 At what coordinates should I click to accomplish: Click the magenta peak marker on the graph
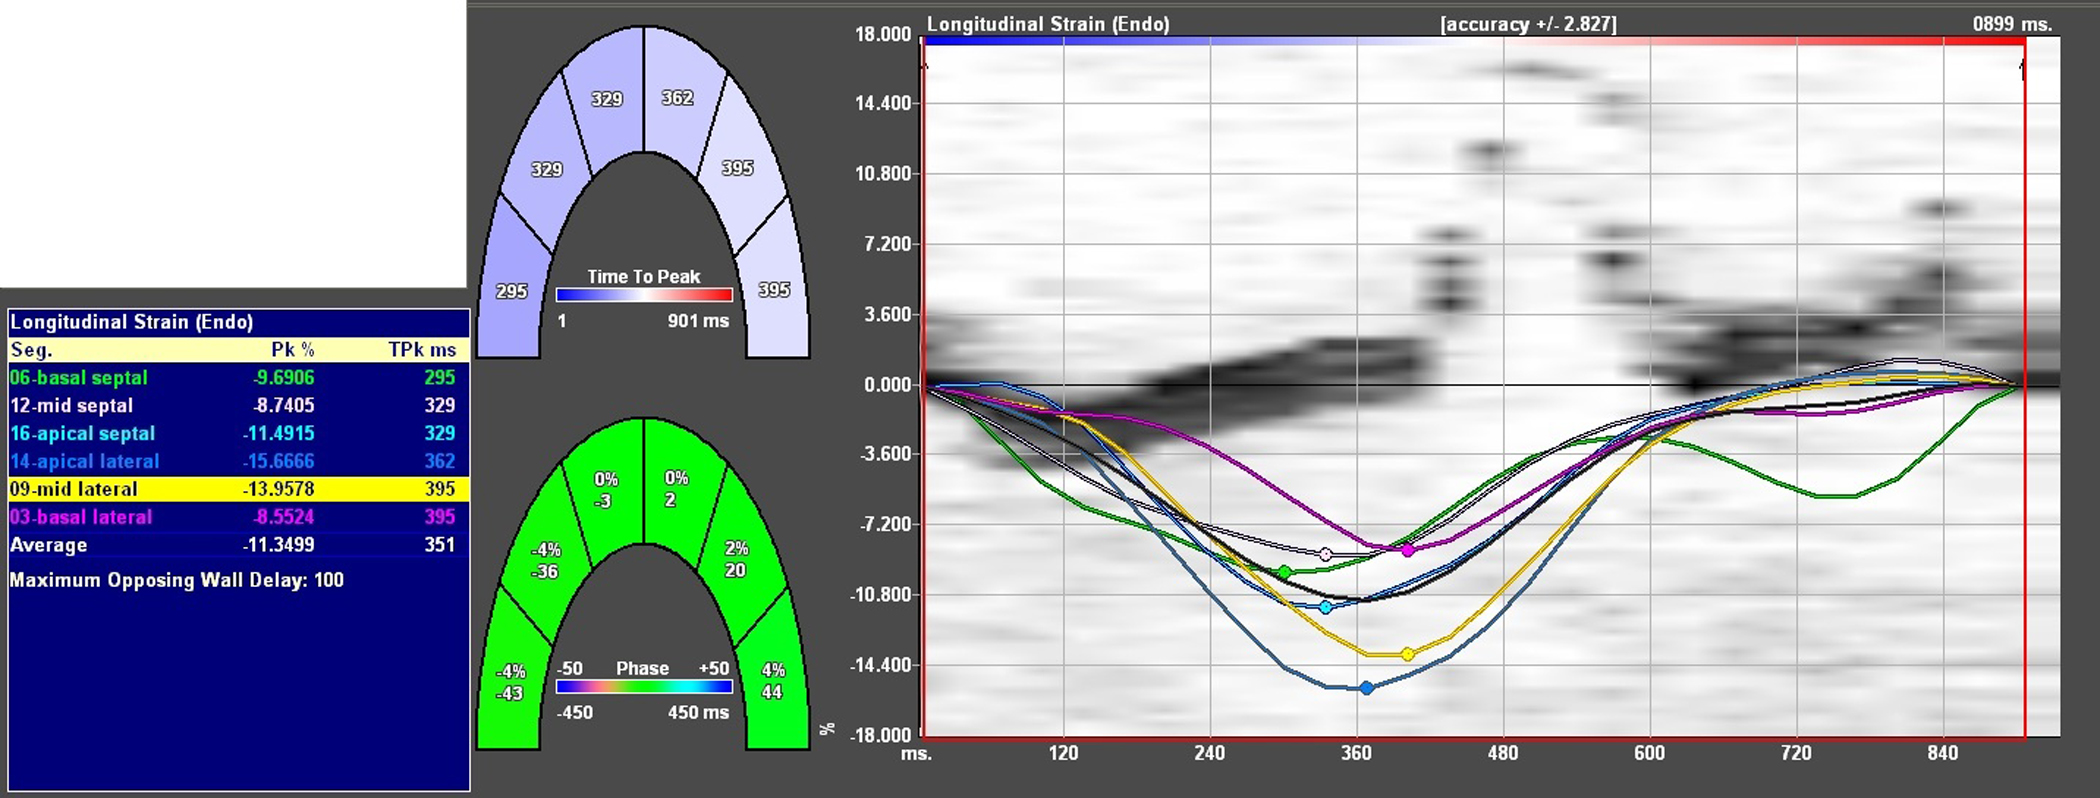click(x=1408, y=551)
